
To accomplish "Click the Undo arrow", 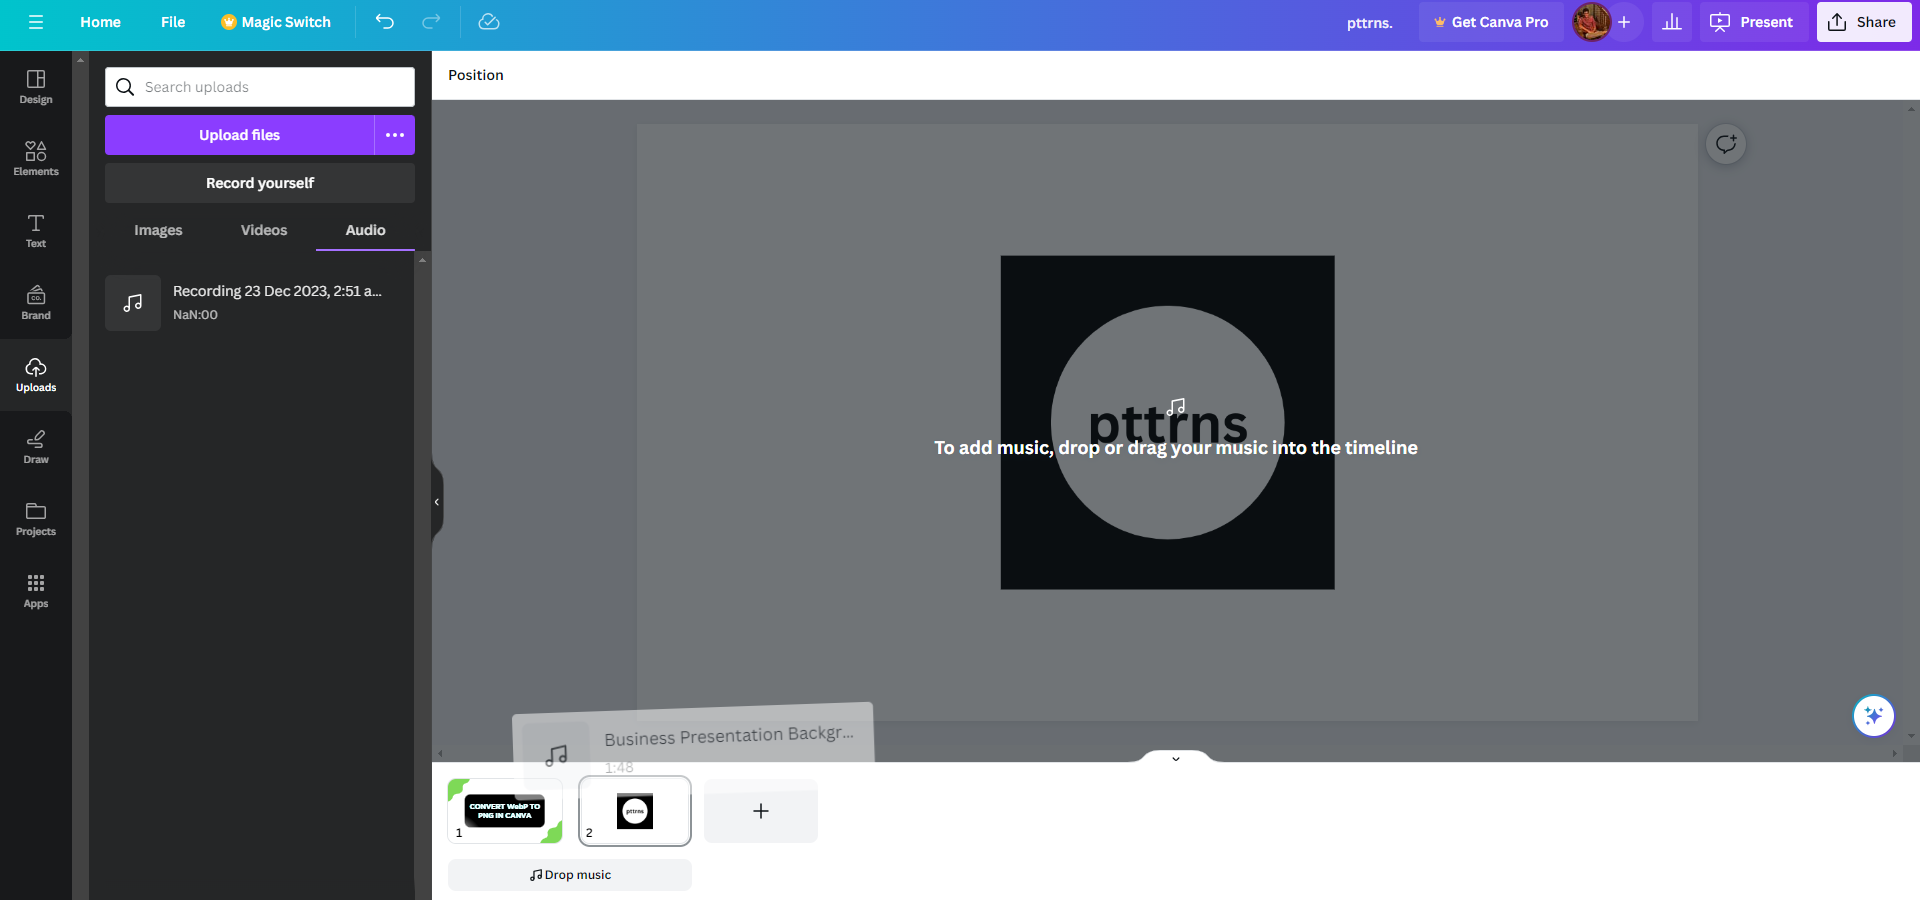I will (x=385, y=22).
